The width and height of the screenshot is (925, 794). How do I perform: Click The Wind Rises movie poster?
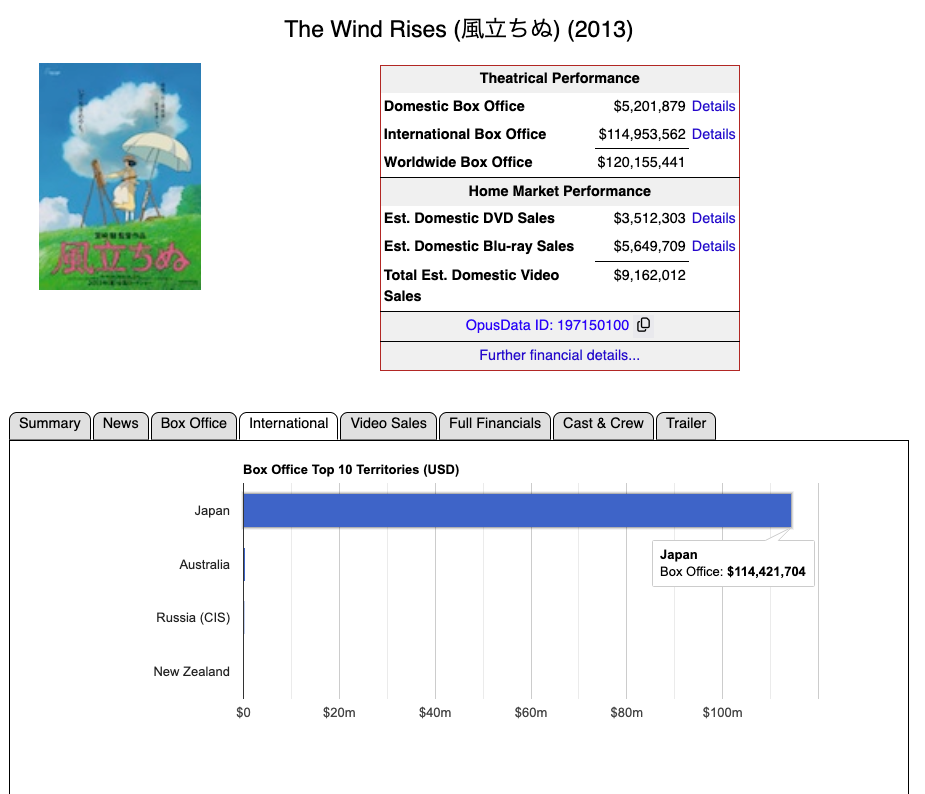point(120,177)
